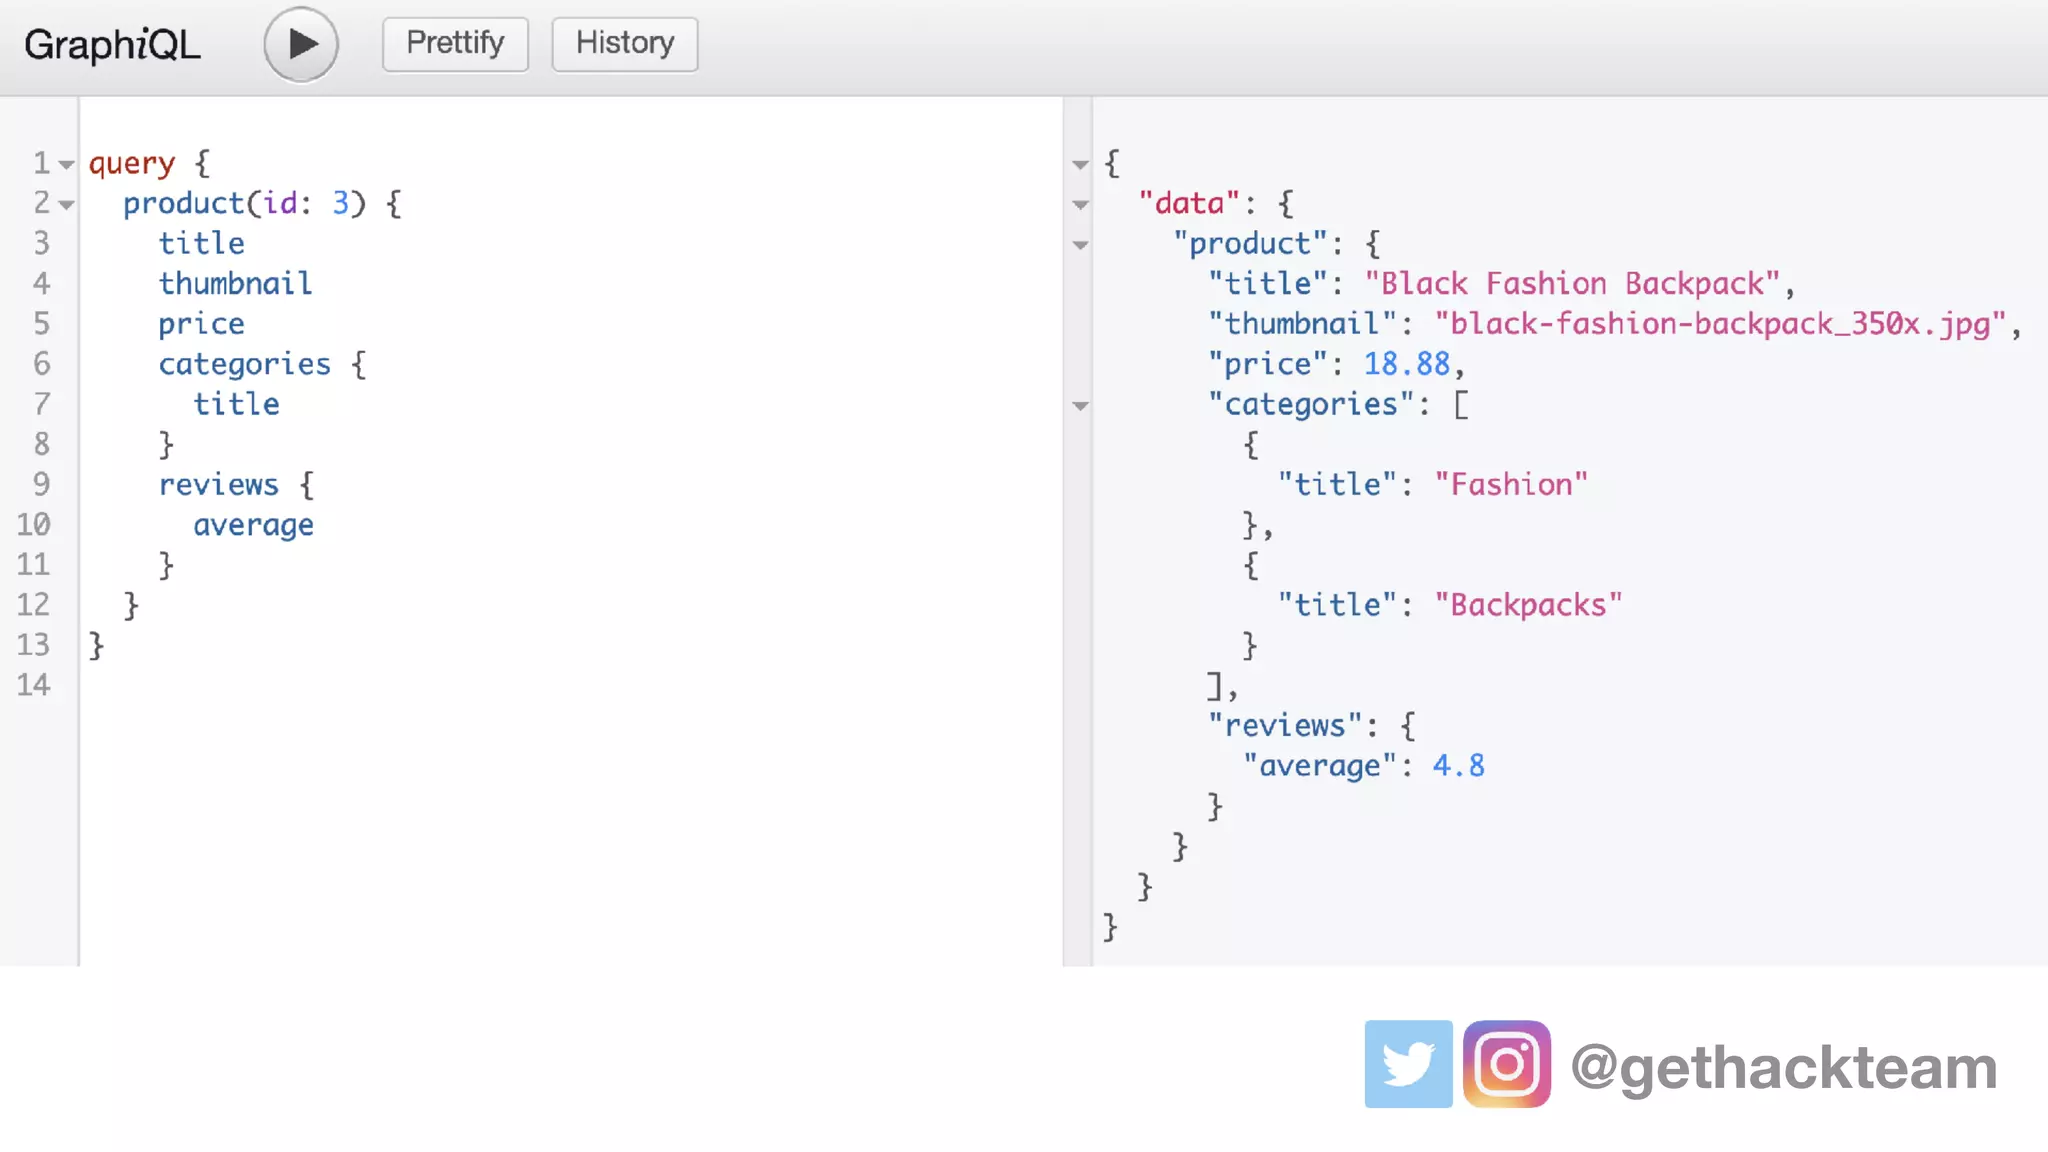
Task: Click the @gethackteam handle text
Action: (1783, 1068)
